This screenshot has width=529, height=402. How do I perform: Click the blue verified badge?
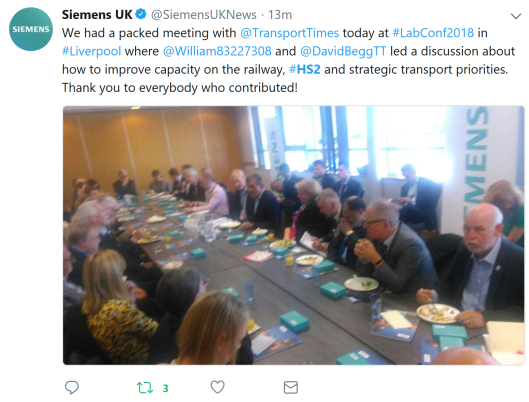141,15
